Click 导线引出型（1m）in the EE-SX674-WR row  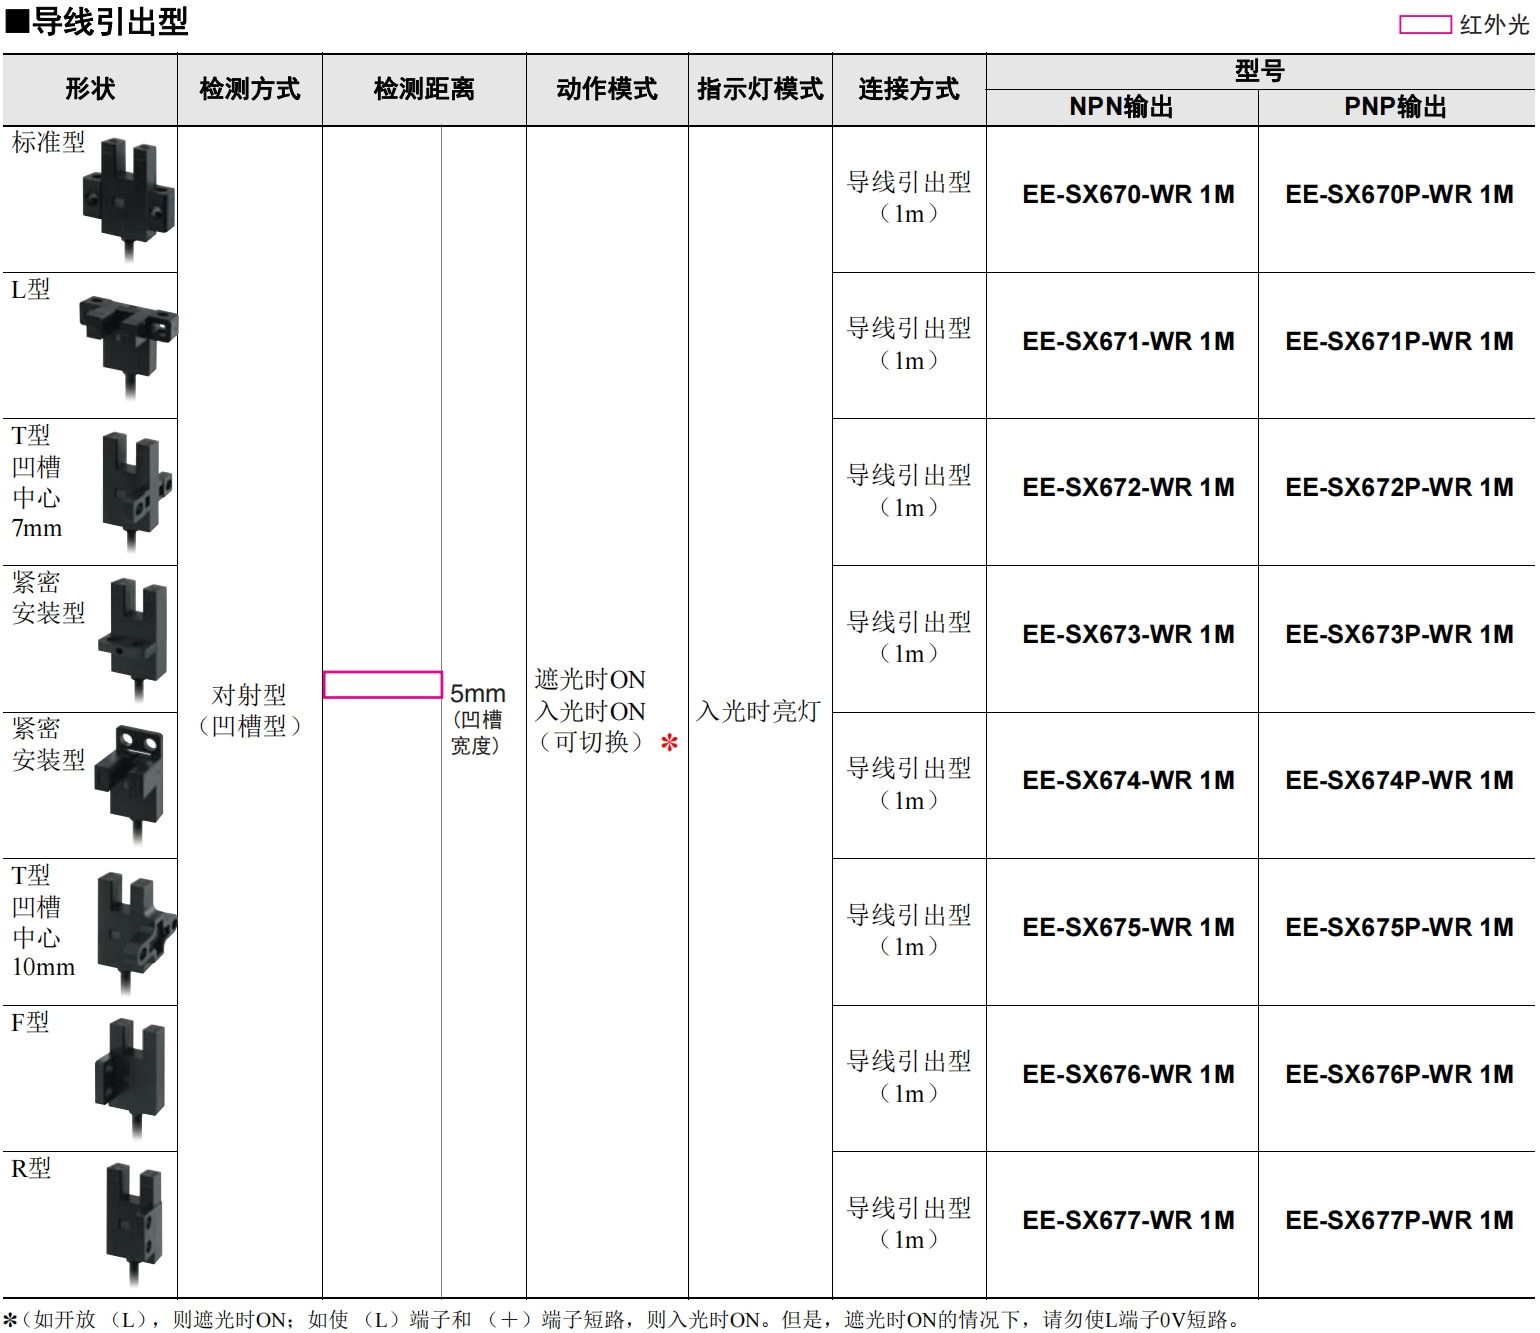click(909, 784)
